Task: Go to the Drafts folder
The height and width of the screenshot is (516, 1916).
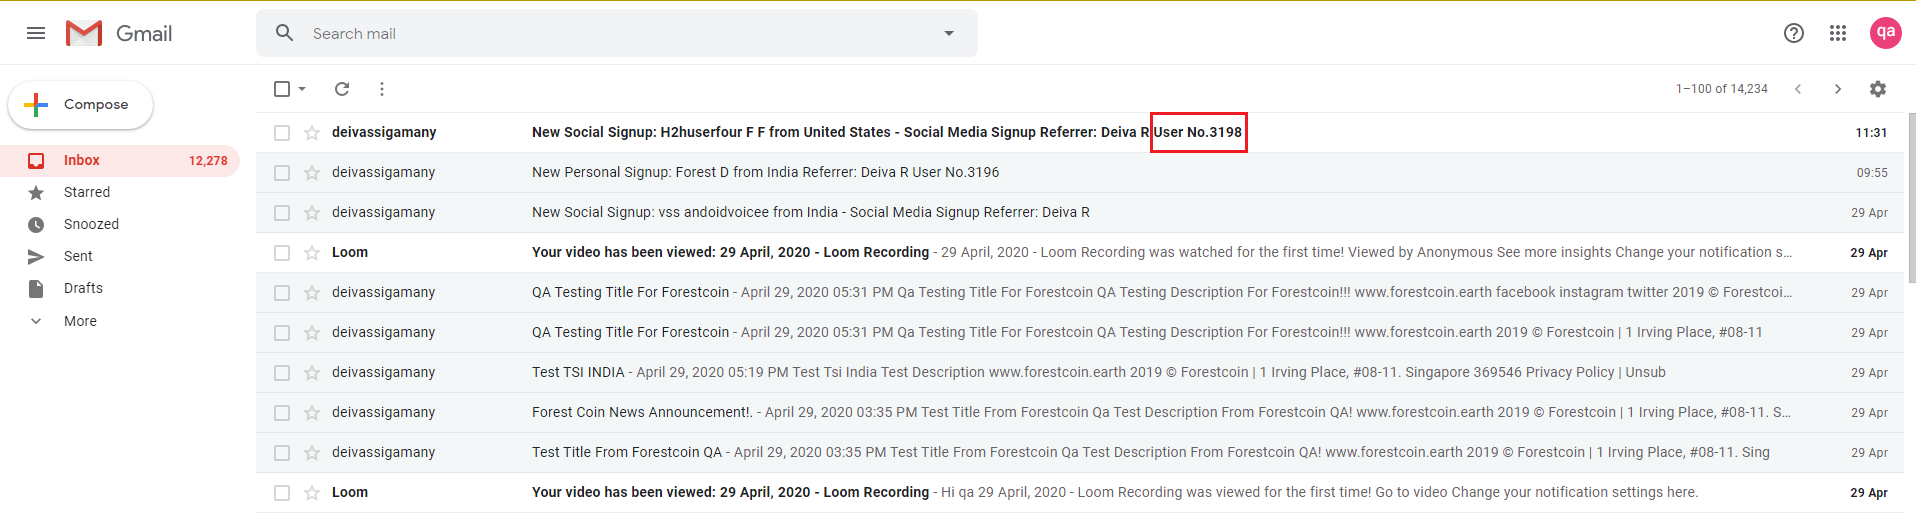Action: pyautogui.click(x=83, y=288)
